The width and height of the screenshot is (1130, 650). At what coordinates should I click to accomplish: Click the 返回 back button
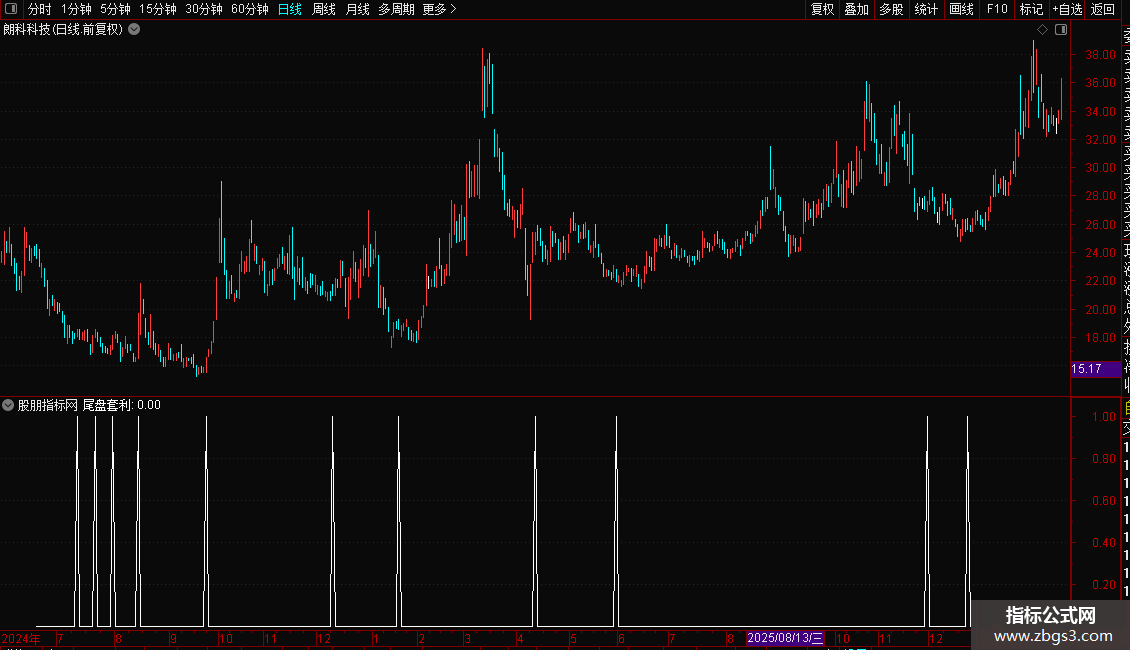point(1103,9)
